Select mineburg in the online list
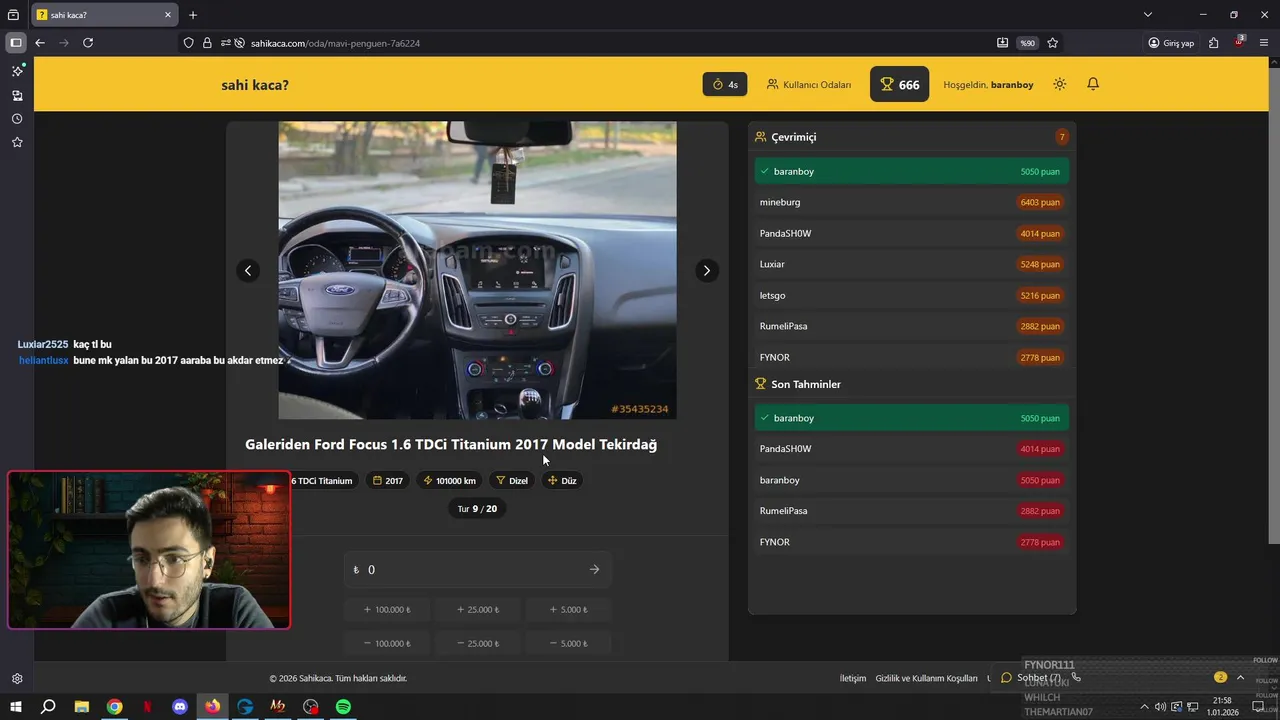Image resolution: width=1280 pixels, height=720 pixels. click(x=911, y=202)
